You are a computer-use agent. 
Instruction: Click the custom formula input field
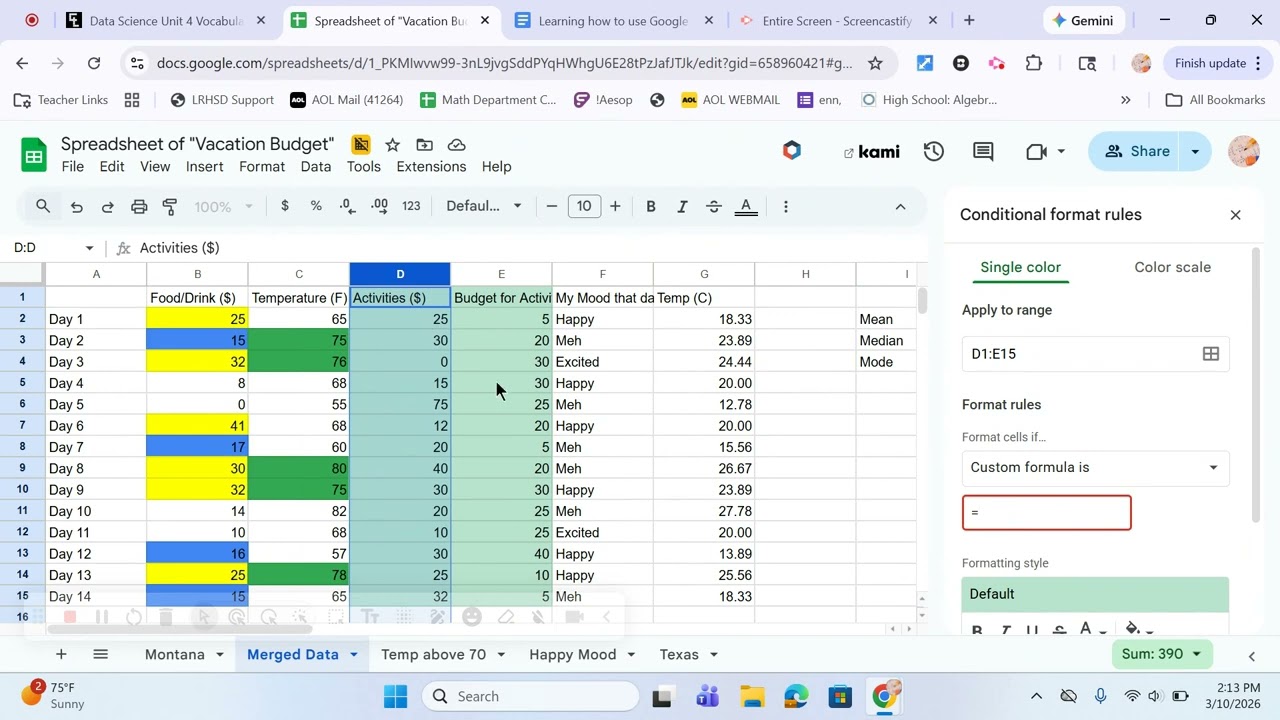coord(1047,513)
